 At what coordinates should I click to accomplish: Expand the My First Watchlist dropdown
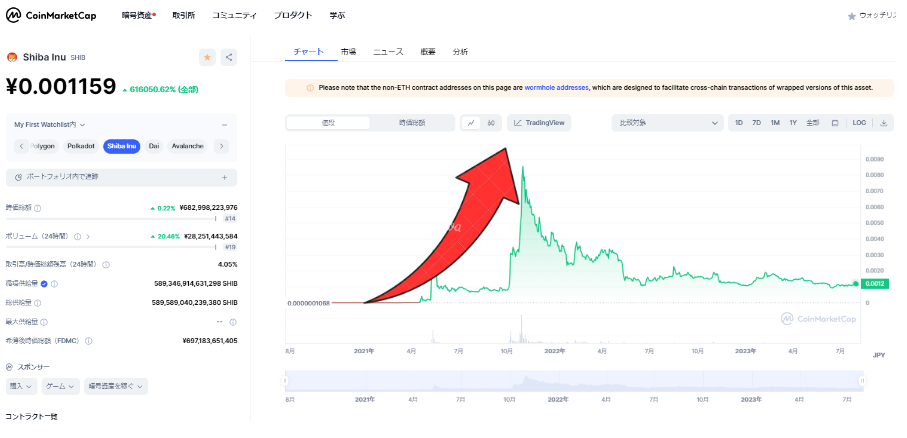[50, 125]
